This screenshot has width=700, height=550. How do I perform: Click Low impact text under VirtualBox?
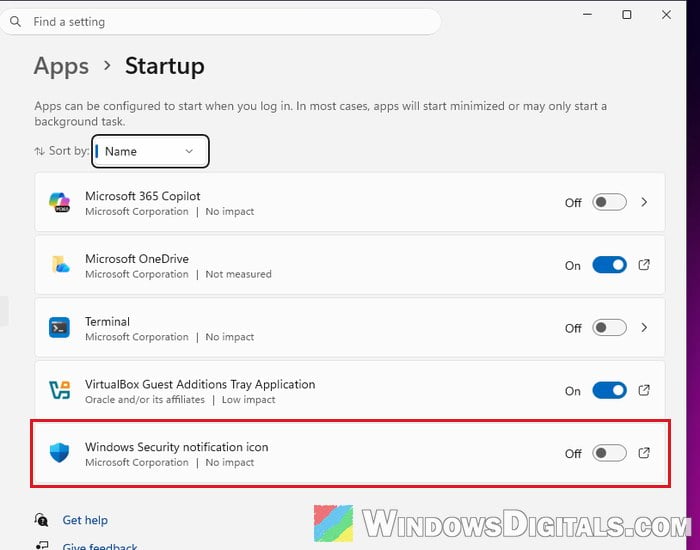click(x=249, y=400)
